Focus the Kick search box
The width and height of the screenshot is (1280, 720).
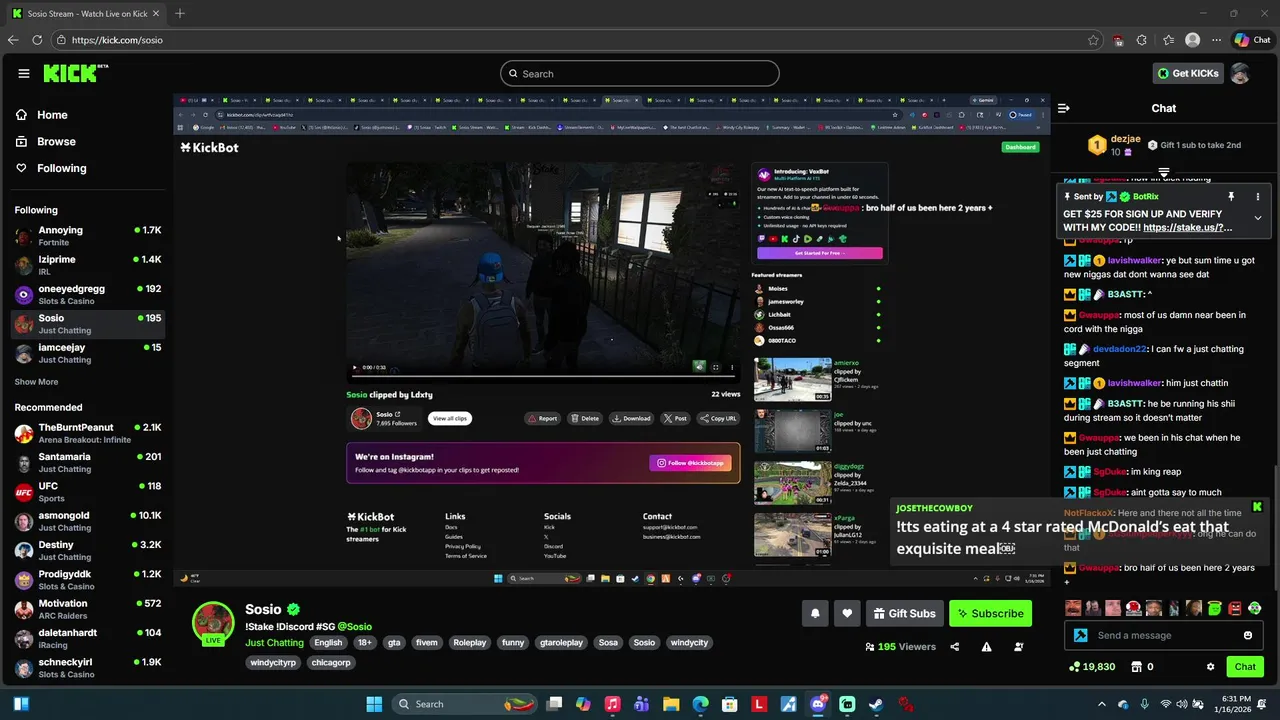(640, 73)
